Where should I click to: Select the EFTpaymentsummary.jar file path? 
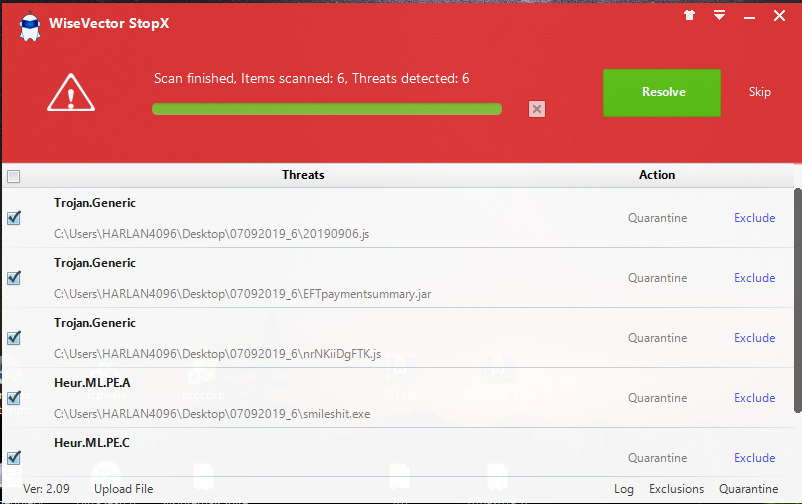242,294
